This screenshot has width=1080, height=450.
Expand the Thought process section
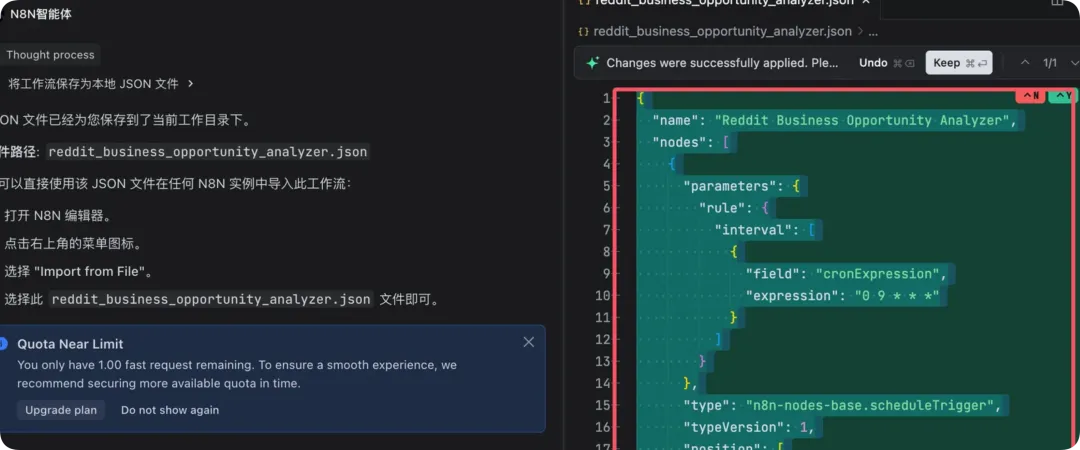[50, 55]
